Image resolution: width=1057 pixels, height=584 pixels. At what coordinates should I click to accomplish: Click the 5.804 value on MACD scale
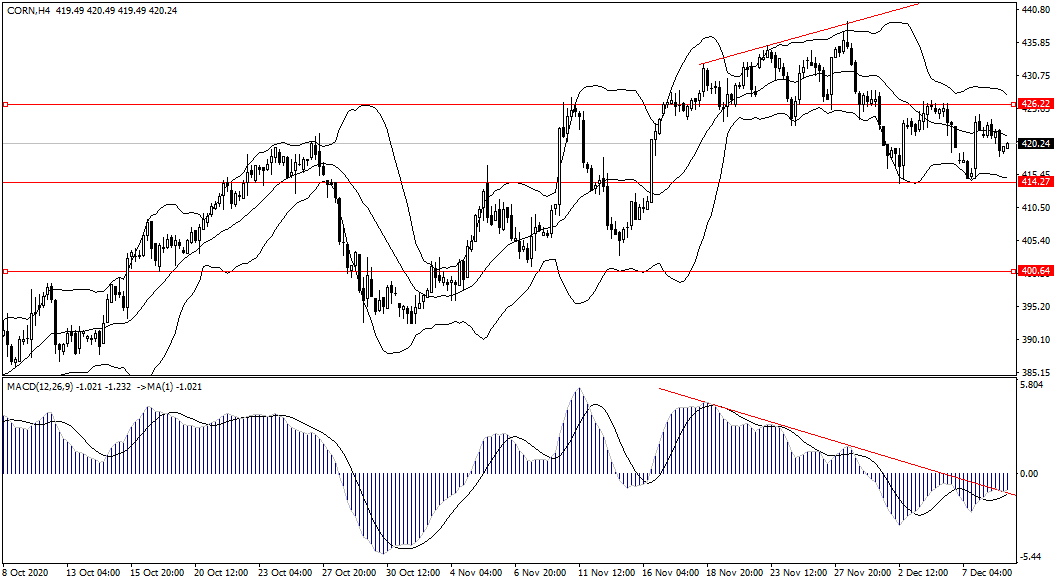(1032, 385)
